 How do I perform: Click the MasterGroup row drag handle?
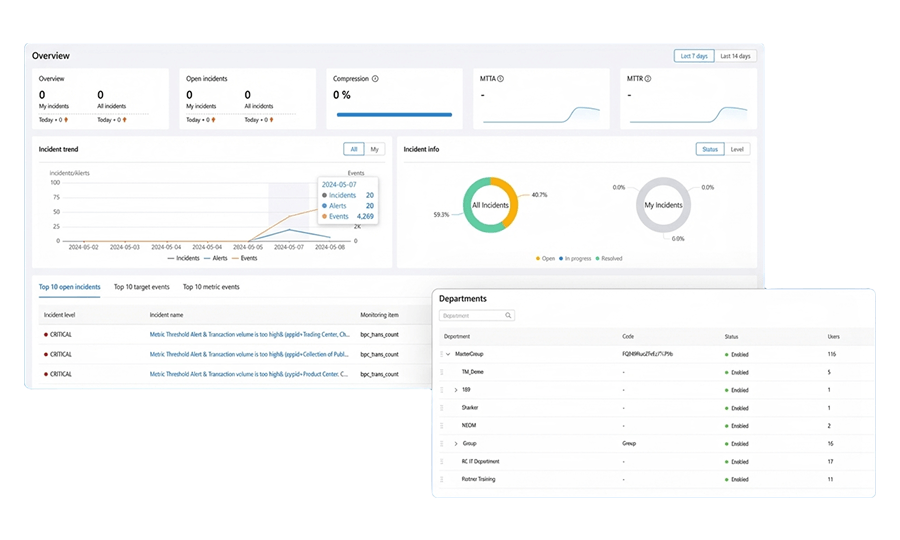(441, 354)
